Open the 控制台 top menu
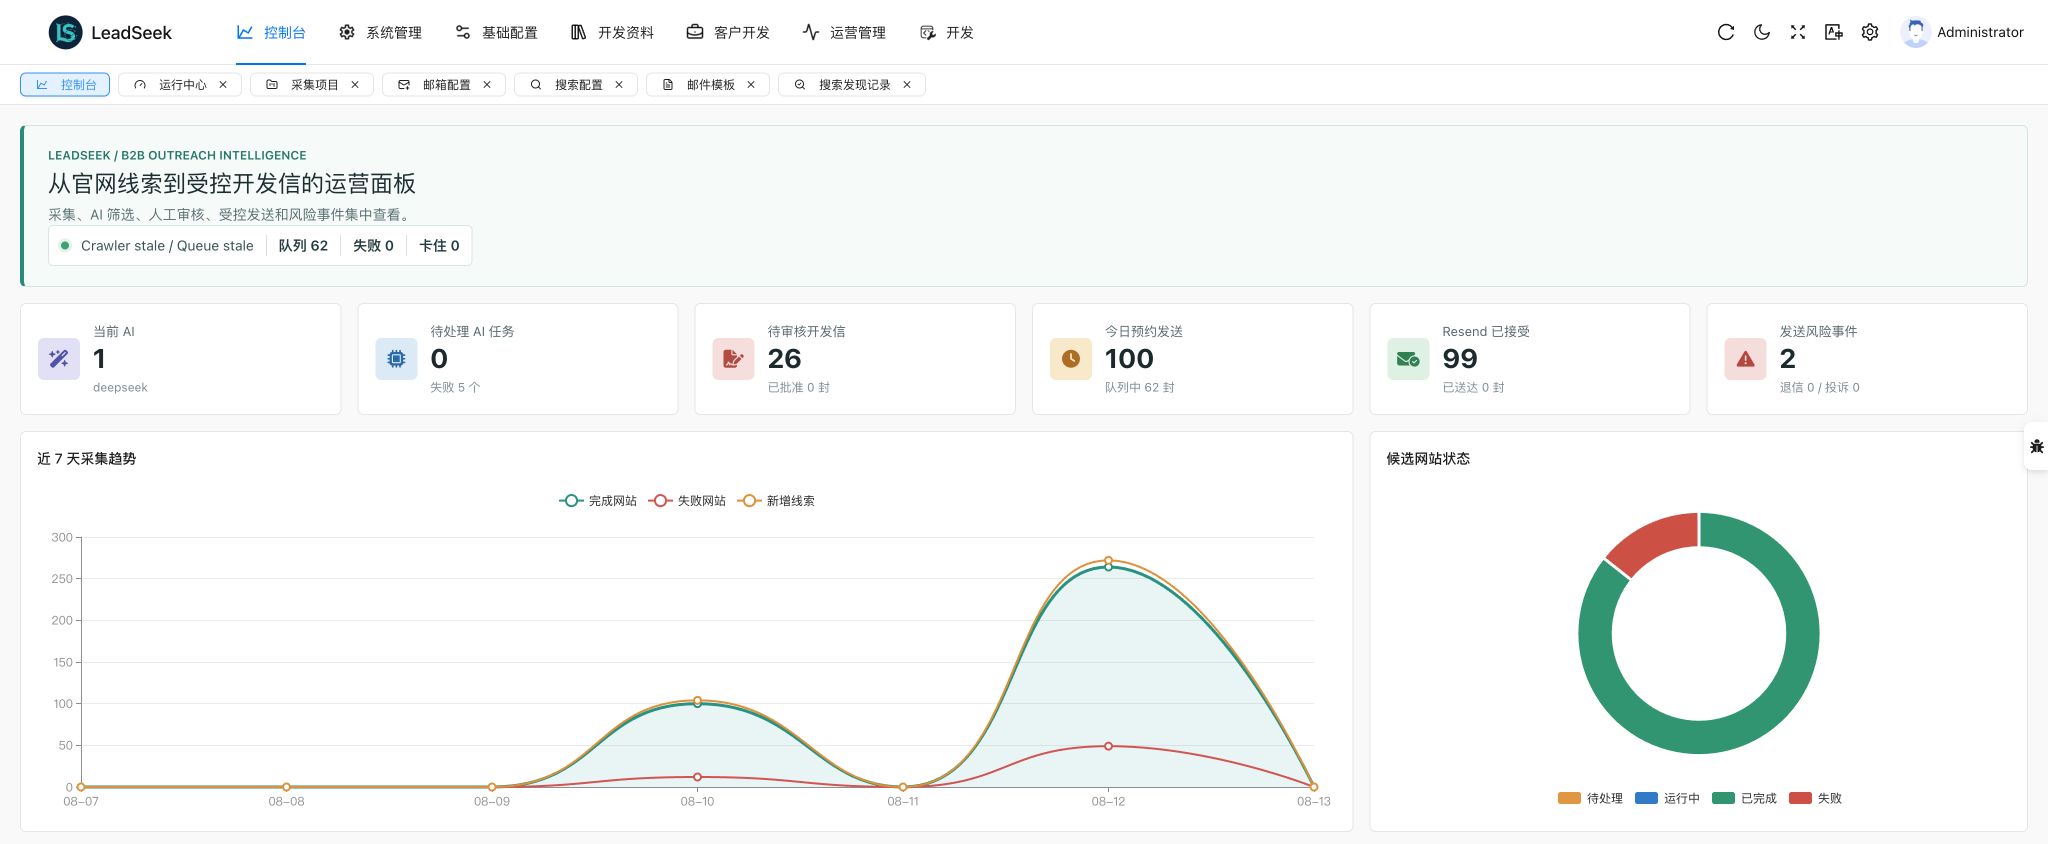The width and height of the screenshot is (2048, 844). pyautogui.click(x=271, y=32)
